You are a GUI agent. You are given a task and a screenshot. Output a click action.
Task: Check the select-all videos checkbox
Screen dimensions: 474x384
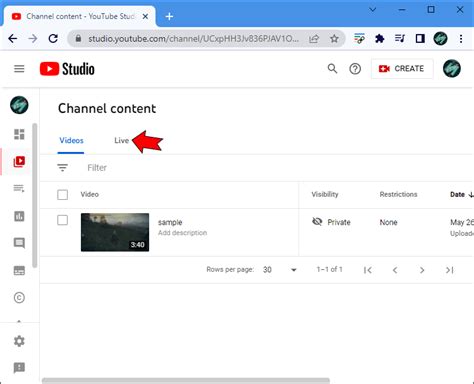point(63,194)
